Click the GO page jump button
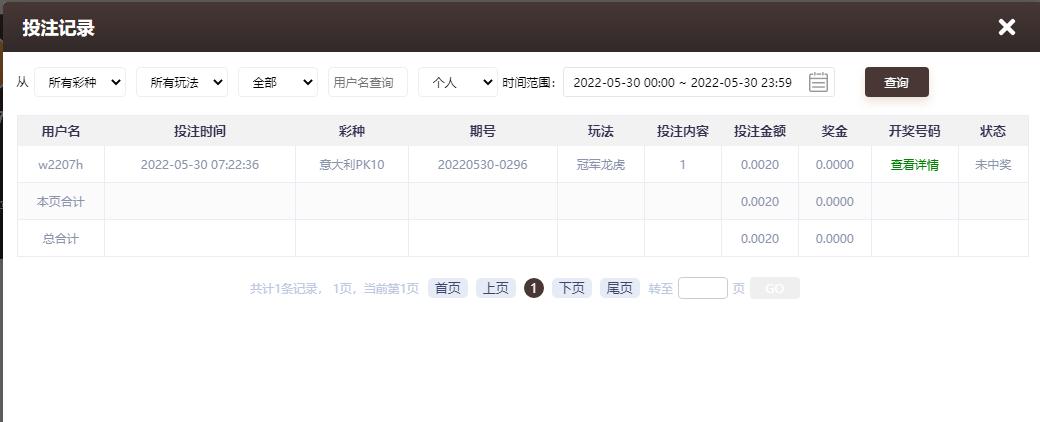The height and width of the screenshot is (422, 1040). [x=775, y=288]
